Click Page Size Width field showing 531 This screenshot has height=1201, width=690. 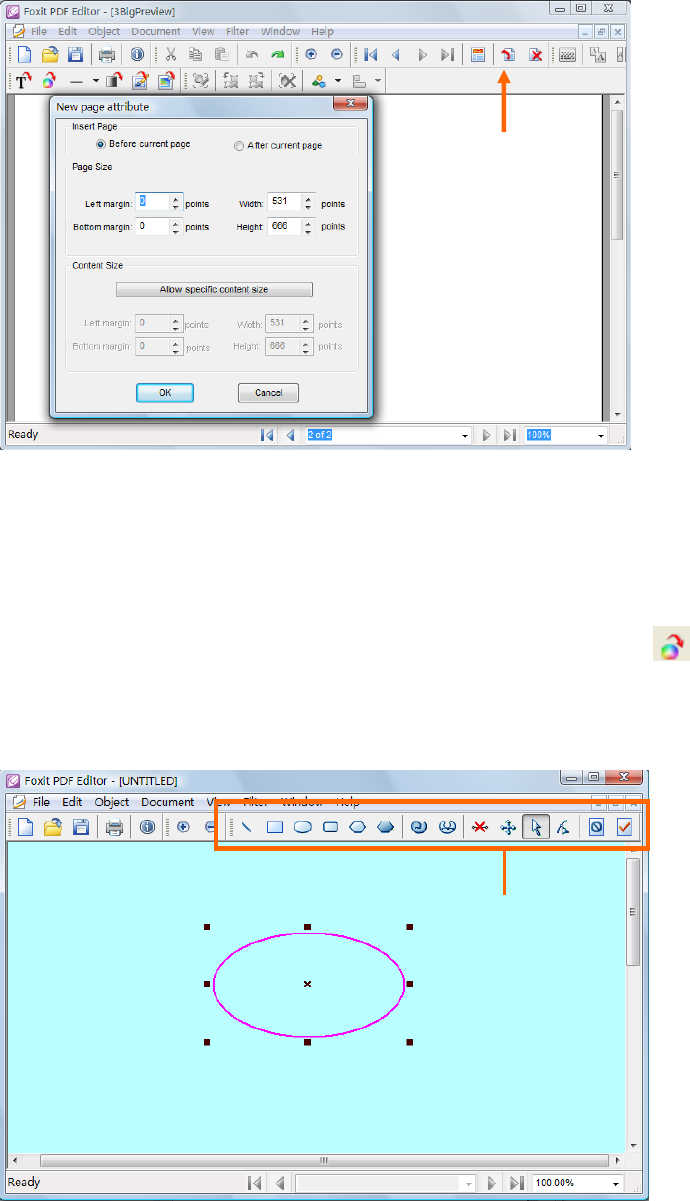285,203
